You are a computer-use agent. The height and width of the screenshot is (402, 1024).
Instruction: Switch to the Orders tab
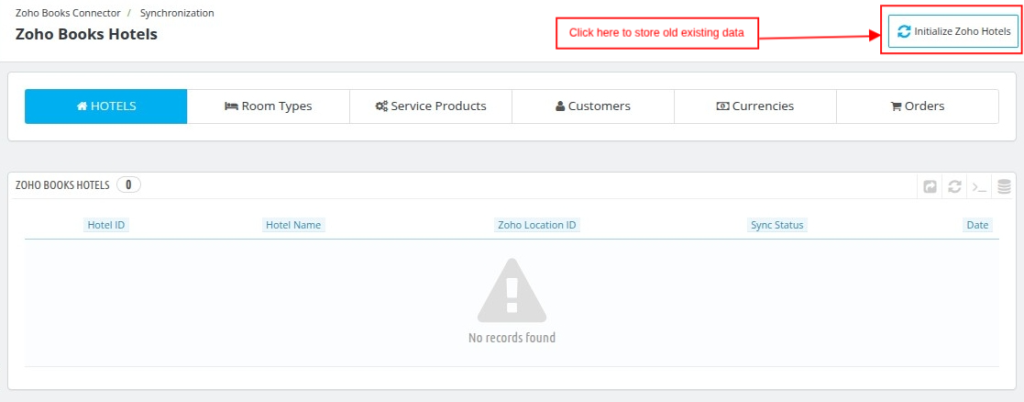point(918,106)
